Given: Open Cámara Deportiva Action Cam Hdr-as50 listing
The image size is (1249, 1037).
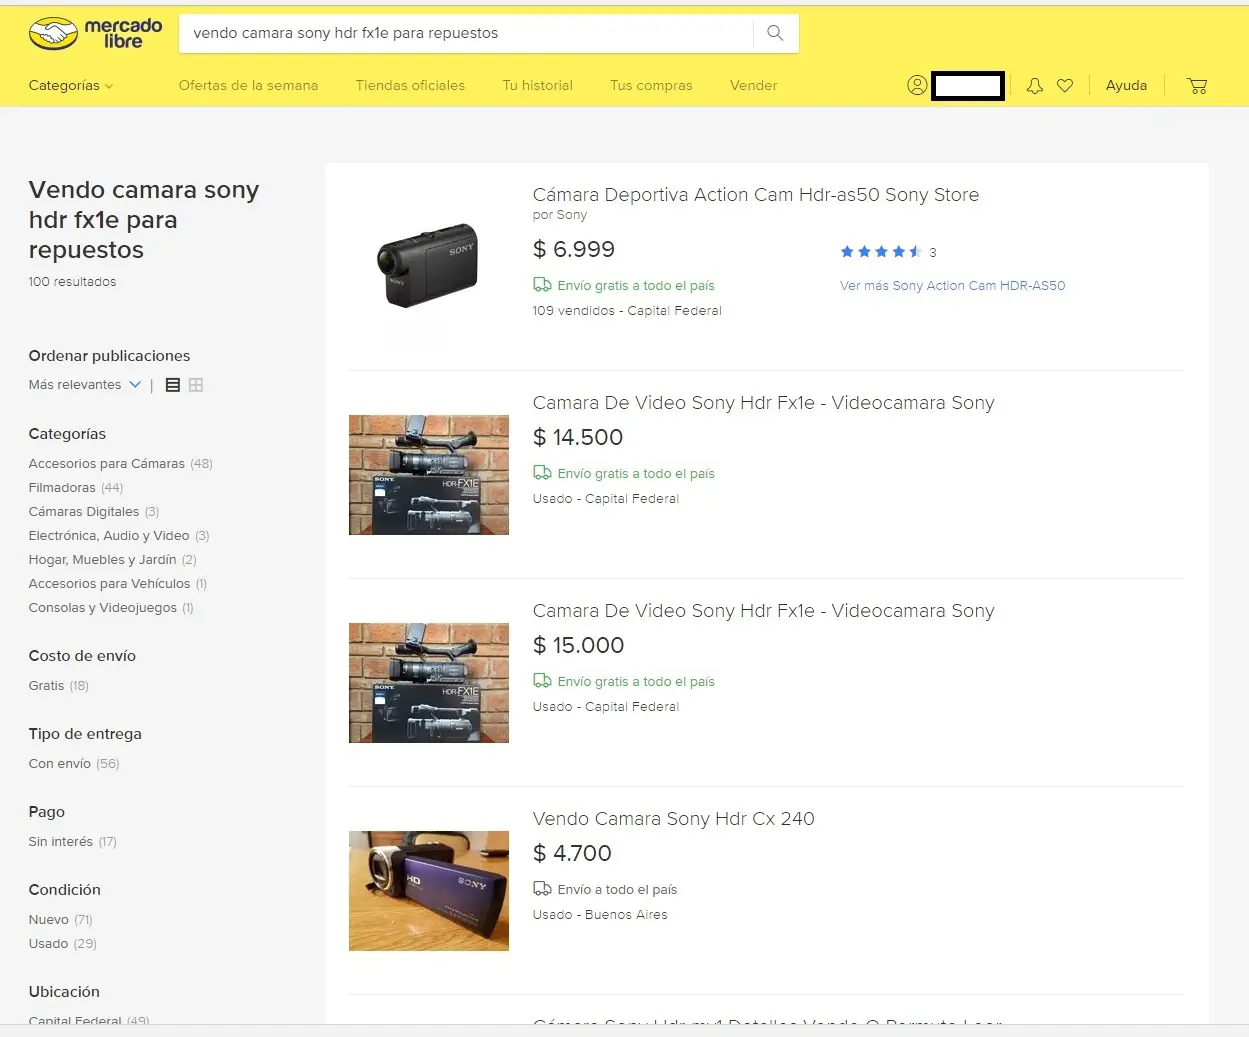Looking at the screenshot, I should click(x=756, y=195).
